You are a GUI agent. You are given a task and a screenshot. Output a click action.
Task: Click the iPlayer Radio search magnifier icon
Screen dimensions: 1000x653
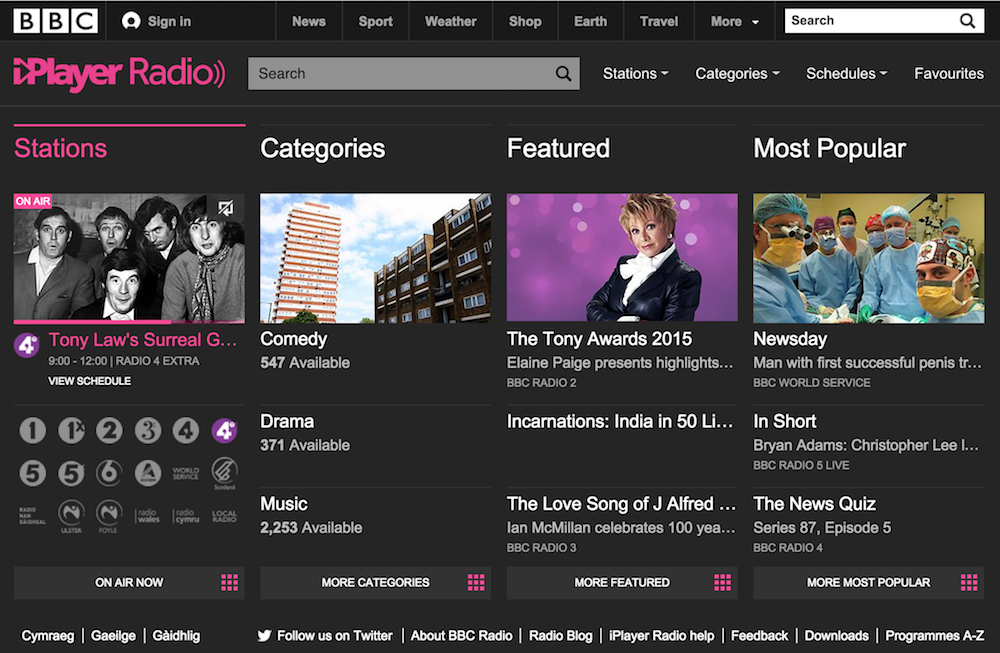tap(564, 73)
